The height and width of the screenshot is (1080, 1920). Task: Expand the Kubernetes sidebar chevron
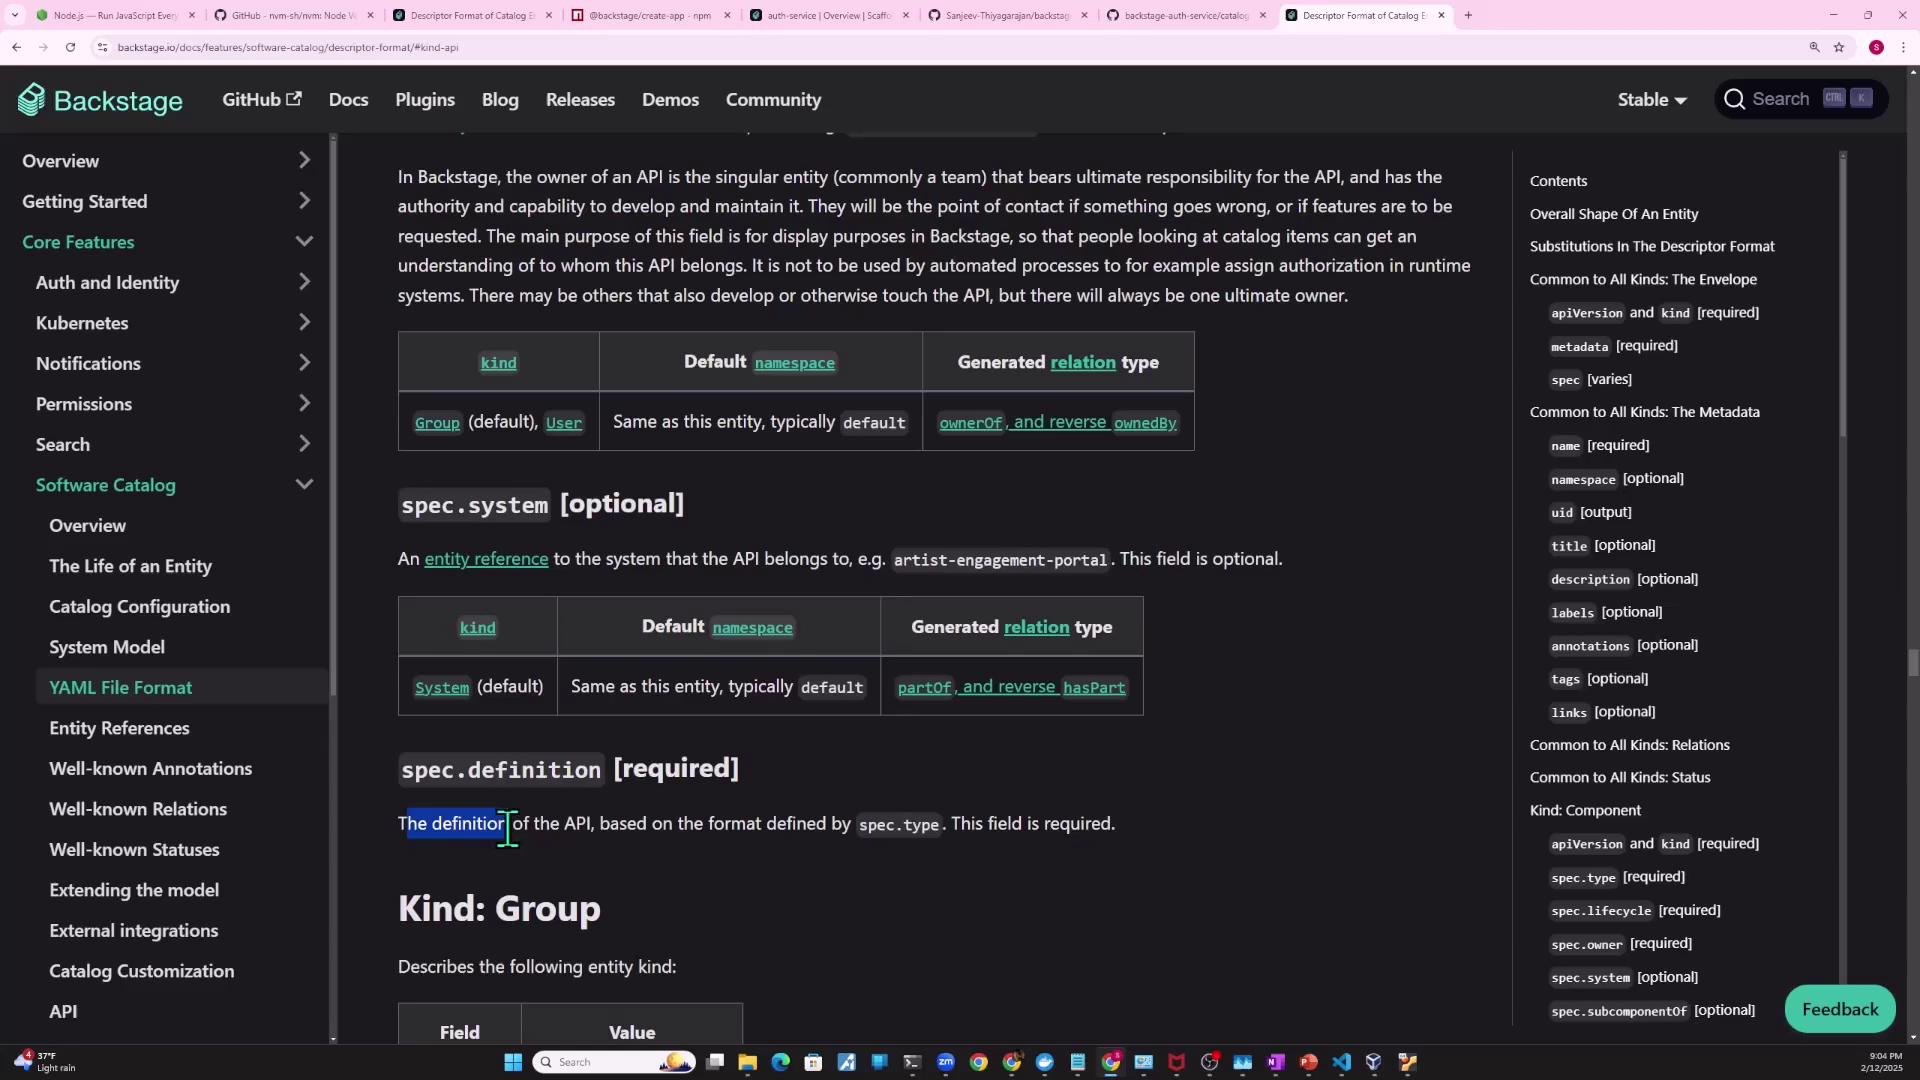click(x=304, y=322)
